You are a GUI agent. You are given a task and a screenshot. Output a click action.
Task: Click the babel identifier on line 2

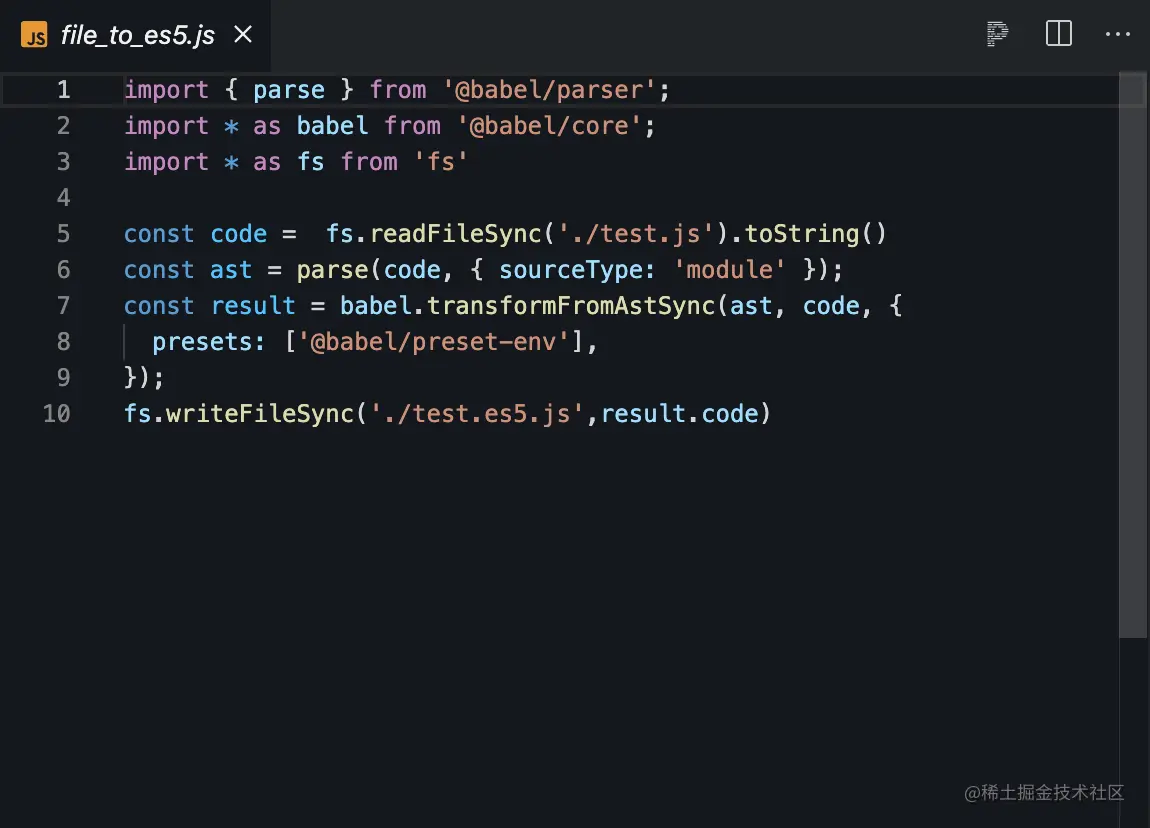[x=332, y=125]
